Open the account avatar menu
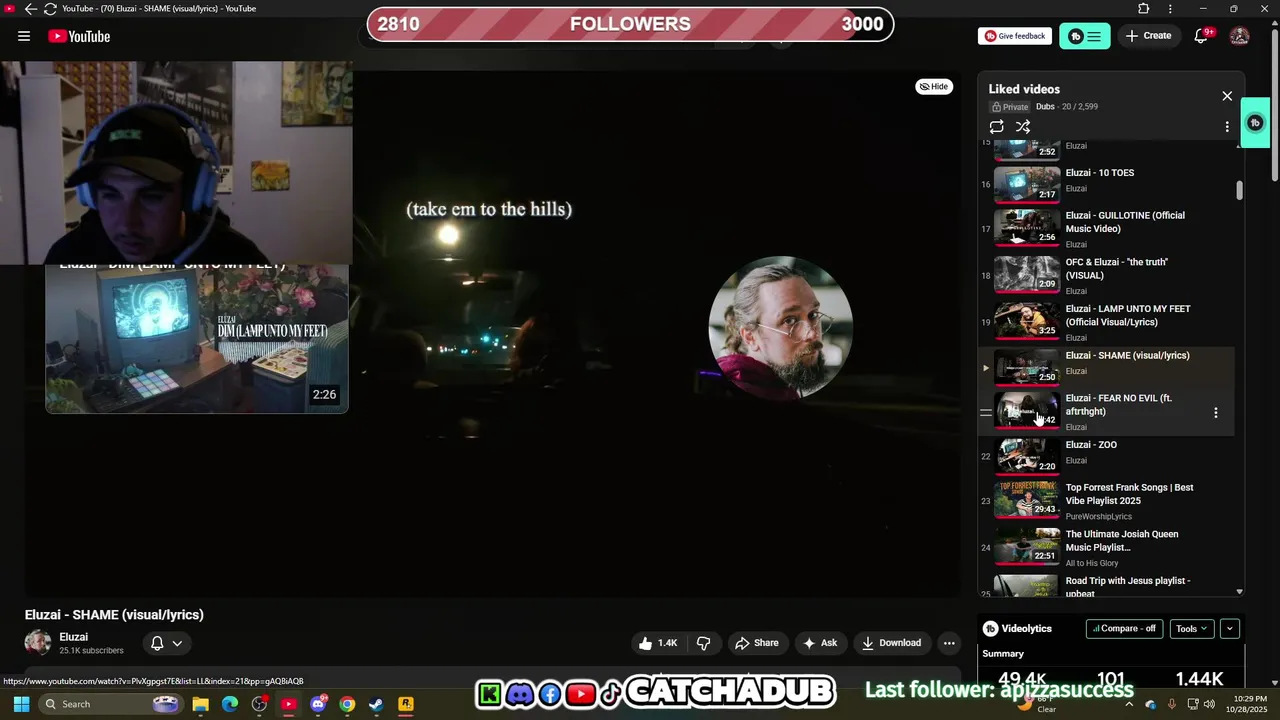Image resolution: width=1280 pixels, height=720 pixels. pos(1239,36)
